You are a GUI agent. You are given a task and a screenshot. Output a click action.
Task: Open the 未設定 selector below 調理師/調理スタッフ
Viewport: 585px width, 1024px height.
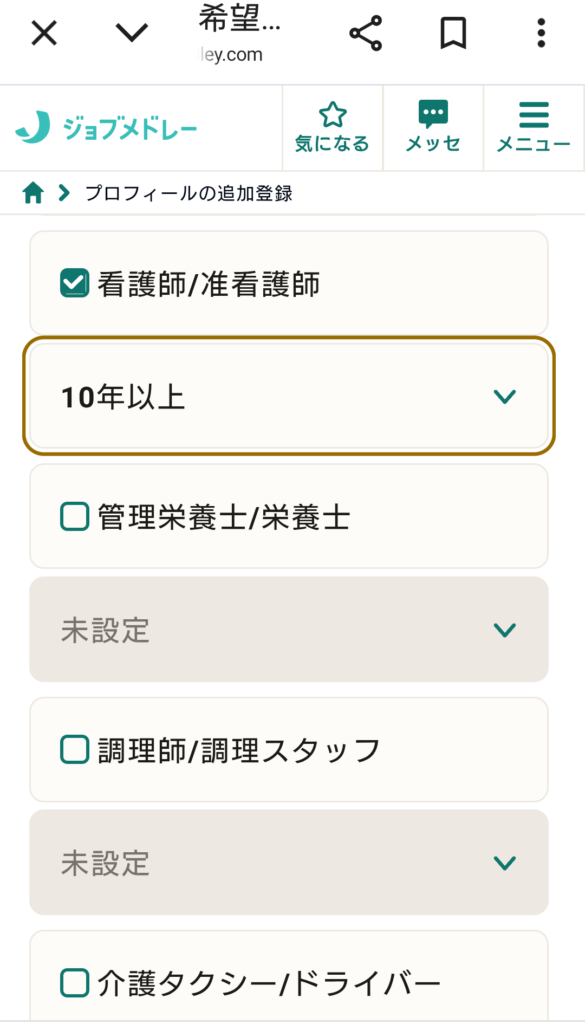point(290,863)
